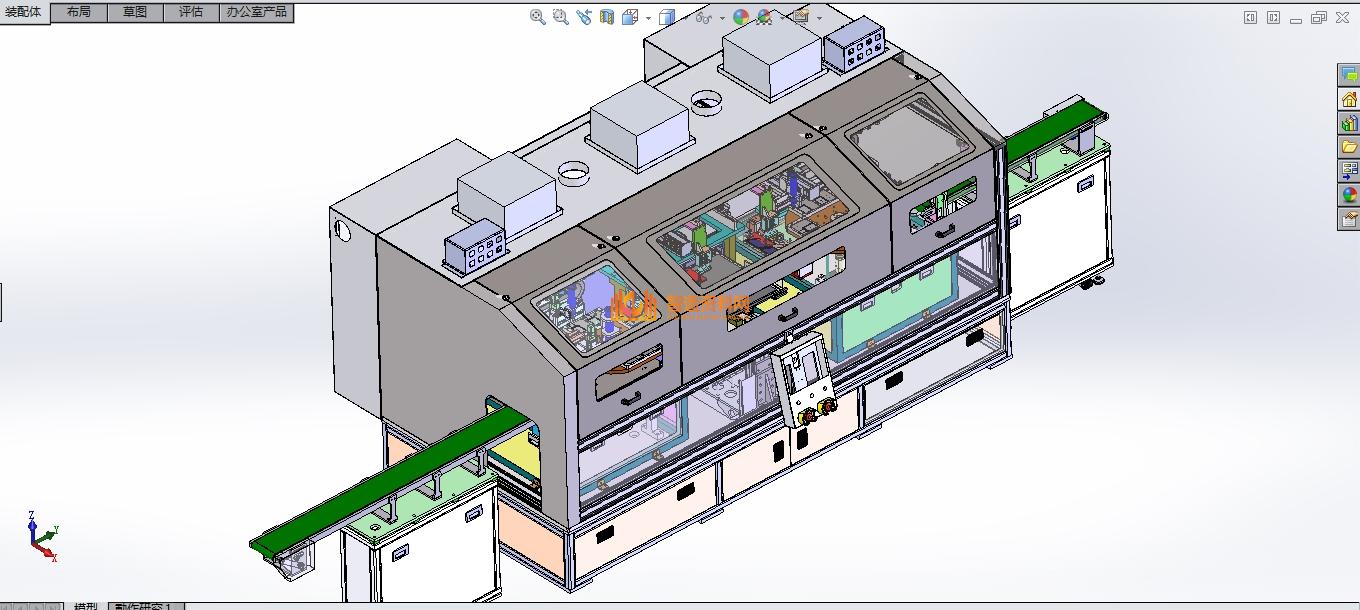Open Custom Properties icon in task pane
The width and height of the screenshot is (1360, 610).
coord(1349,219)
